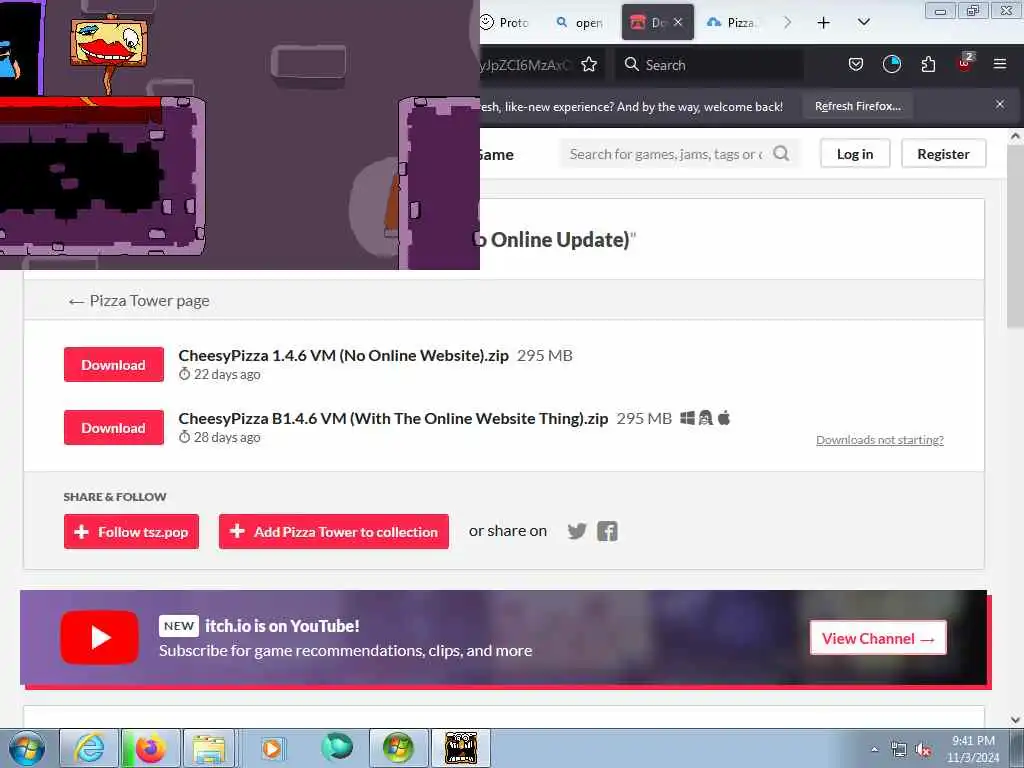Viewport: 1024px width, 768px height.
Task: Dismiss the Refresh Firefox notification bar
Action: [1000, 104]
